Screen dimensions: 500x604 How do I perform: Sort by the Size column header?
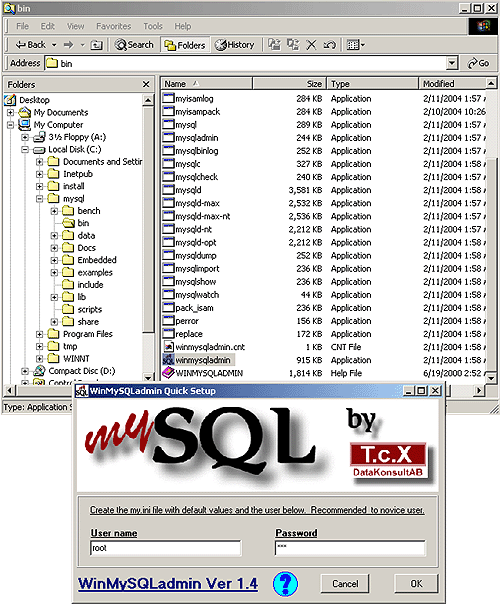pyautogui.click(x=289, y=84)
